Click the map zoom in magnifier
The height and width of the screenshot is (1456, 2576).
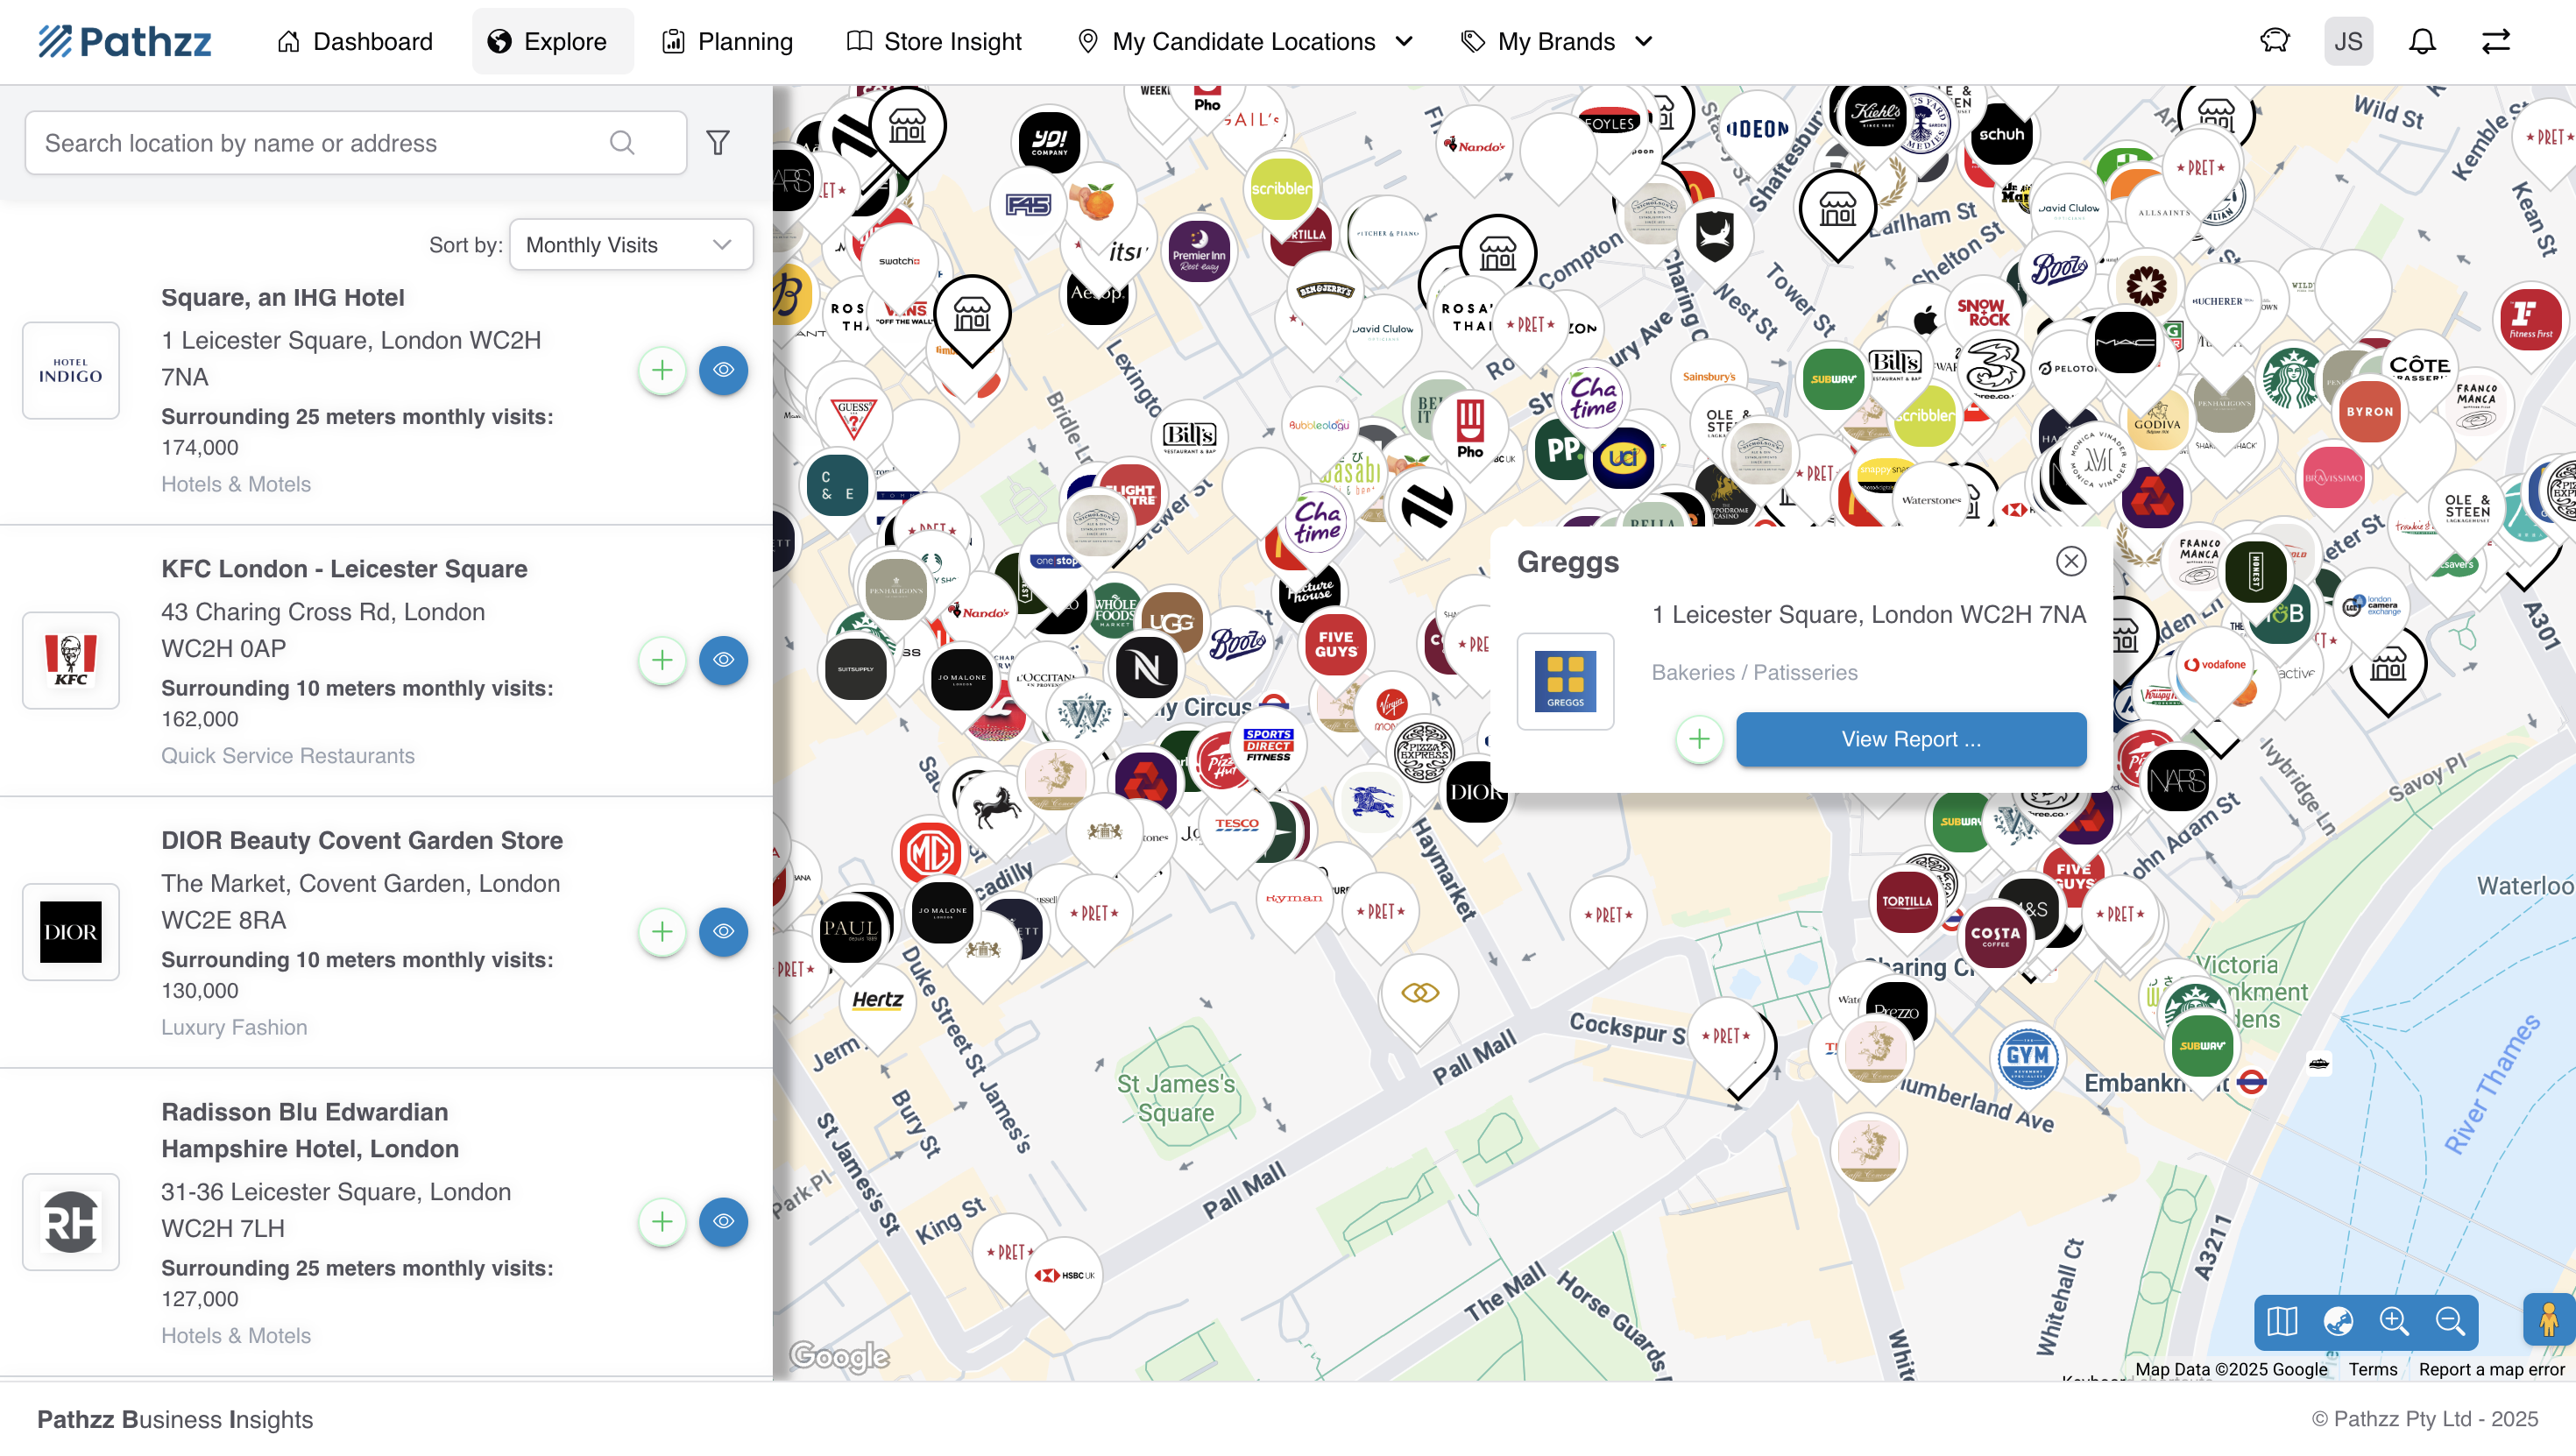pos(2394,1321)
